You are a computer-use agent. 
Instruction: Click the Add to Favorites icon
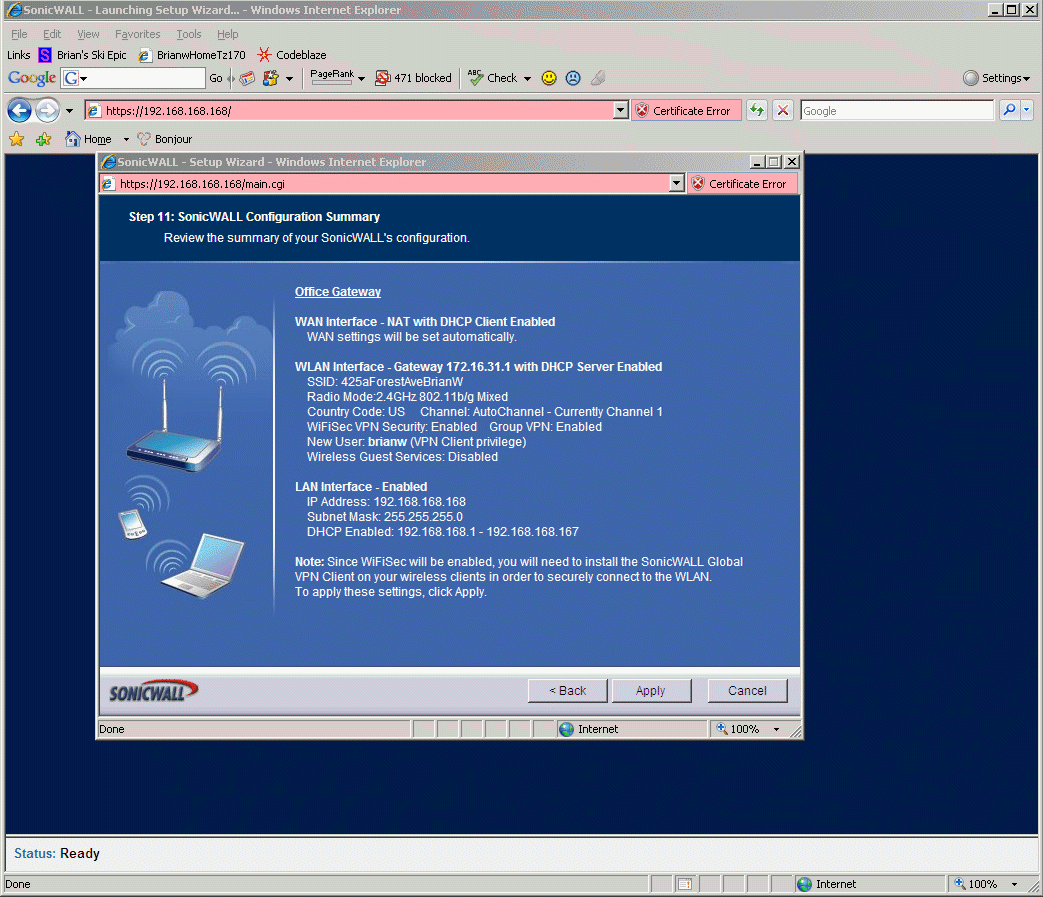[44, 139]
